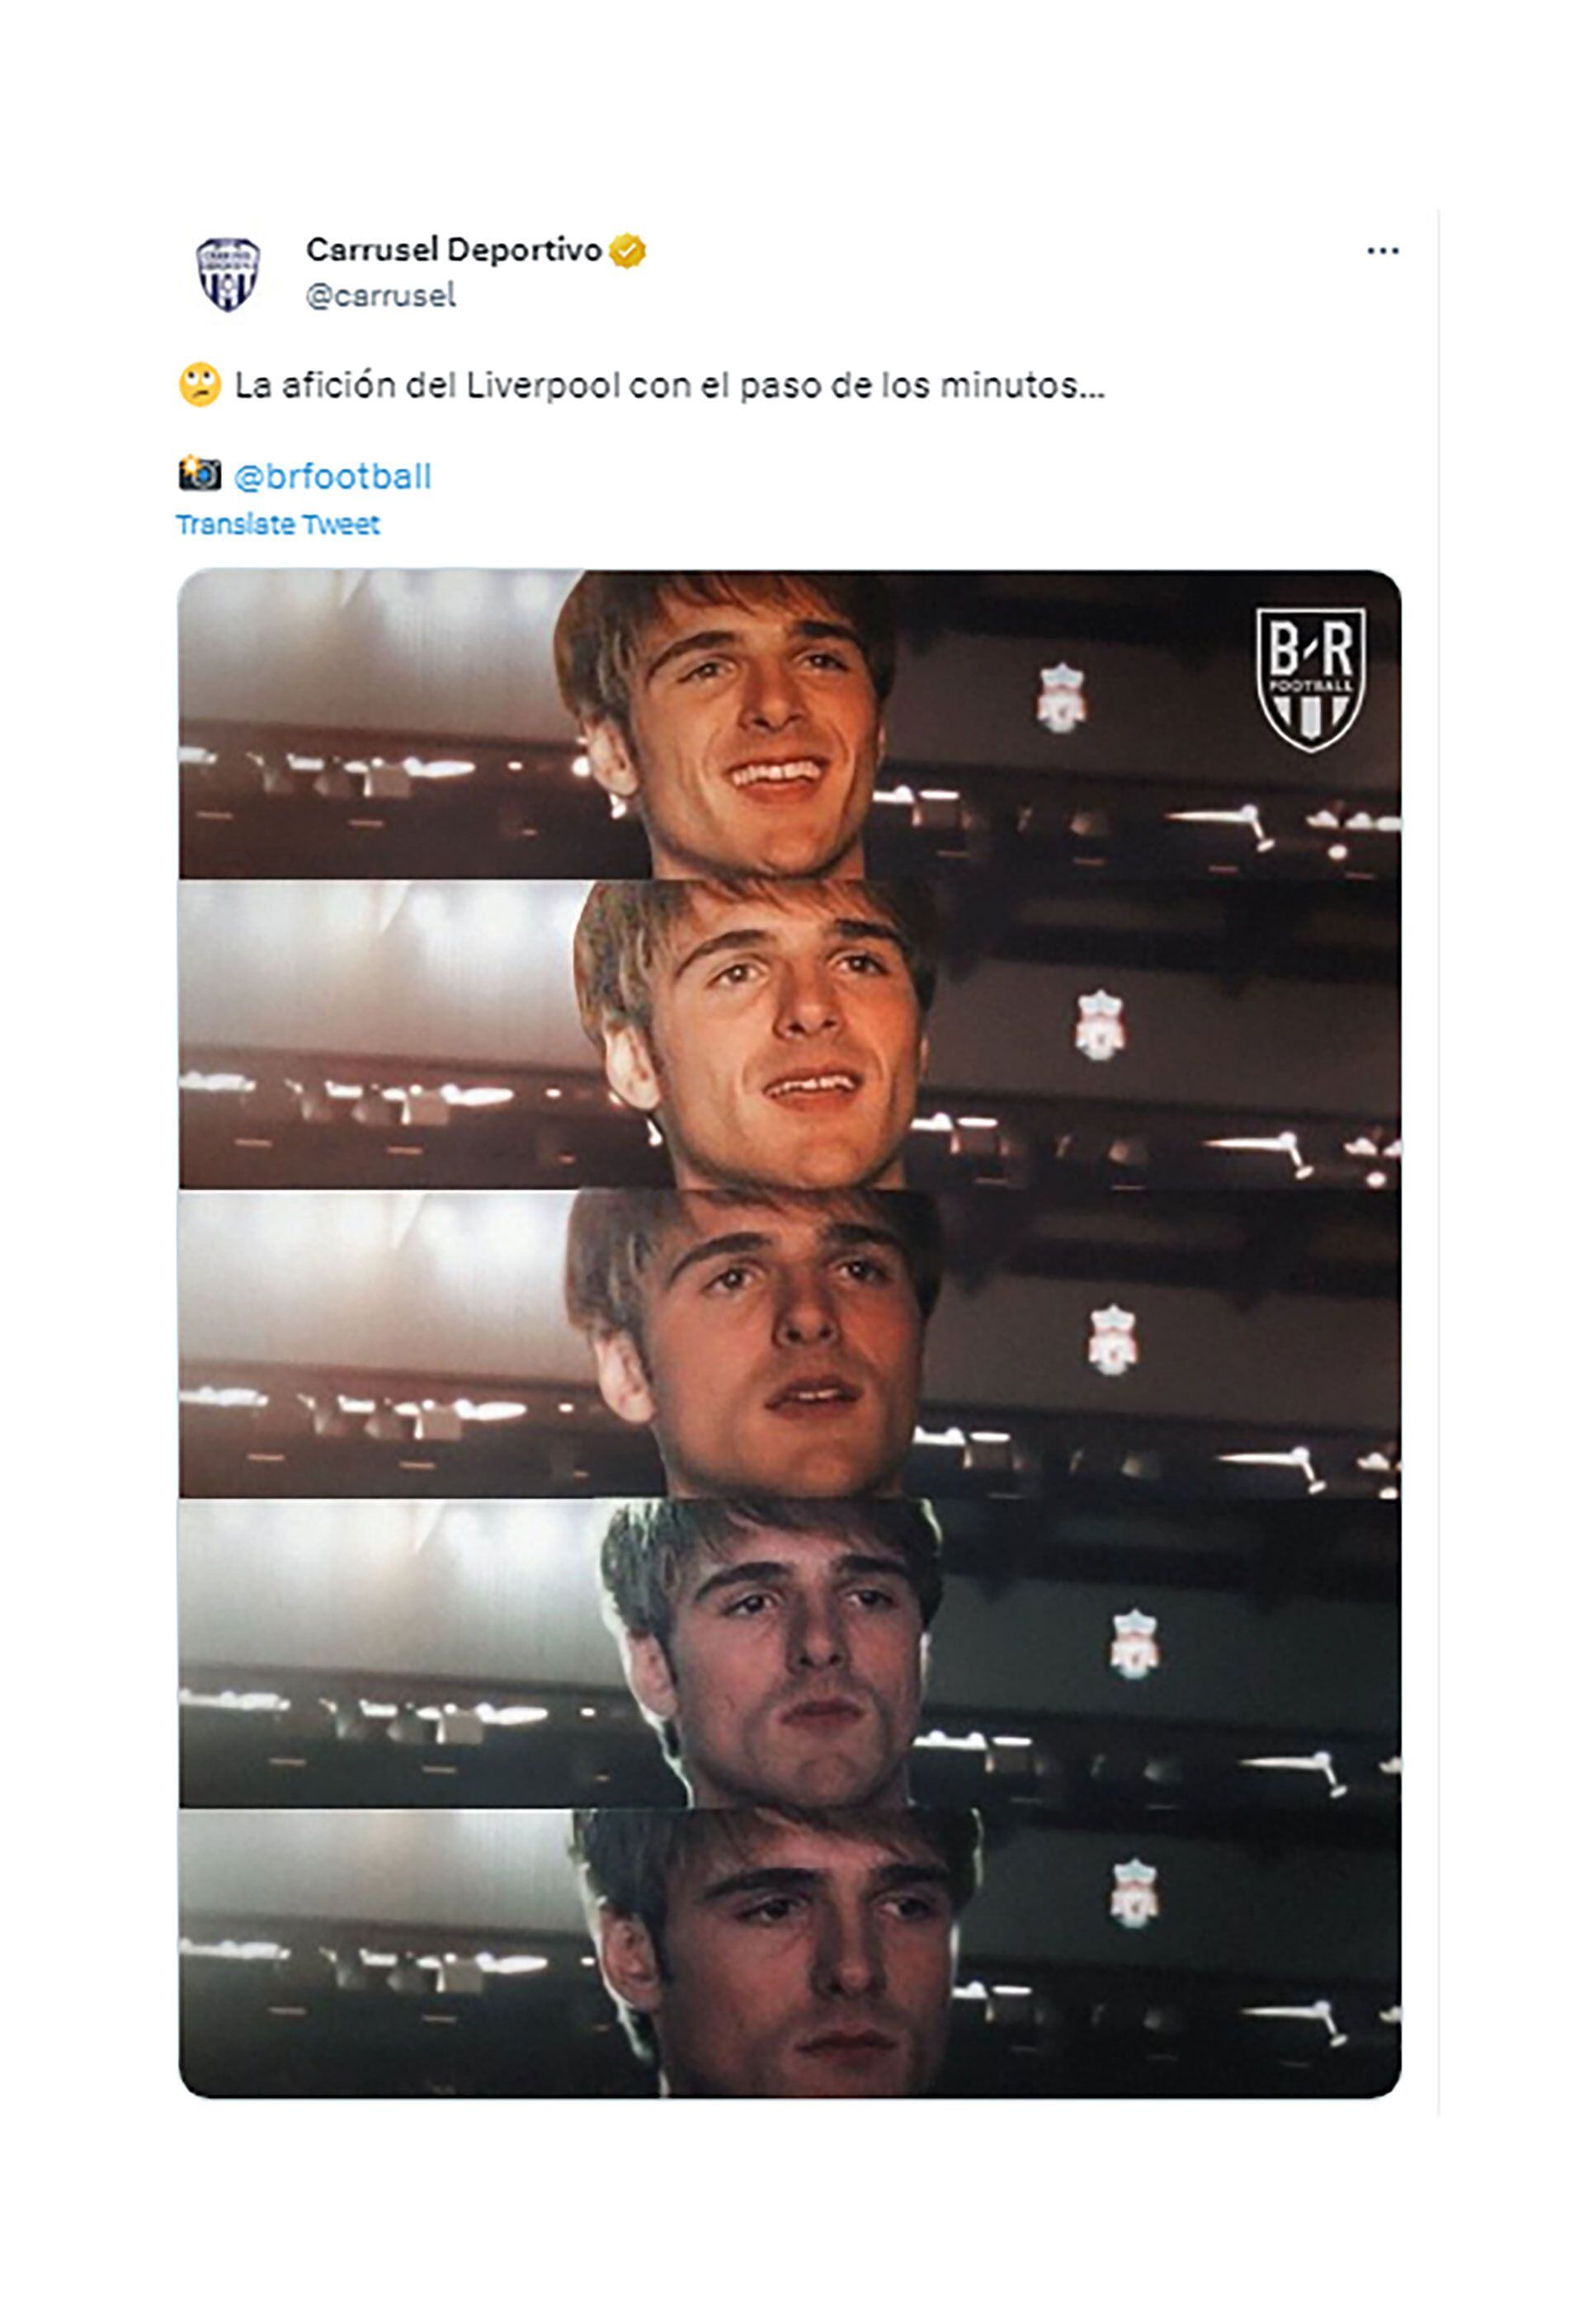Image resolution: width=1584 pixels, height=2324 pixels.
Task: Click the Liverpool crest in the fourth frame
Action: pos(1134,1643)
